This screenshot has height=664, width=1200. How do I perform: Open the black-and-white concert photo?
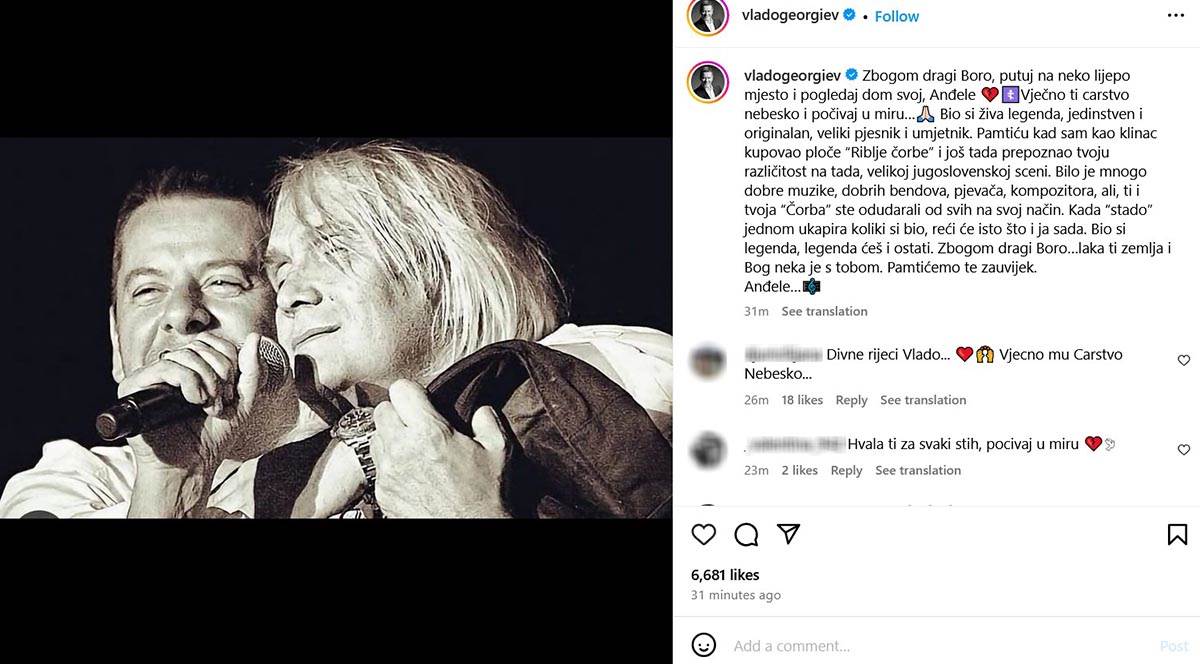336,328
